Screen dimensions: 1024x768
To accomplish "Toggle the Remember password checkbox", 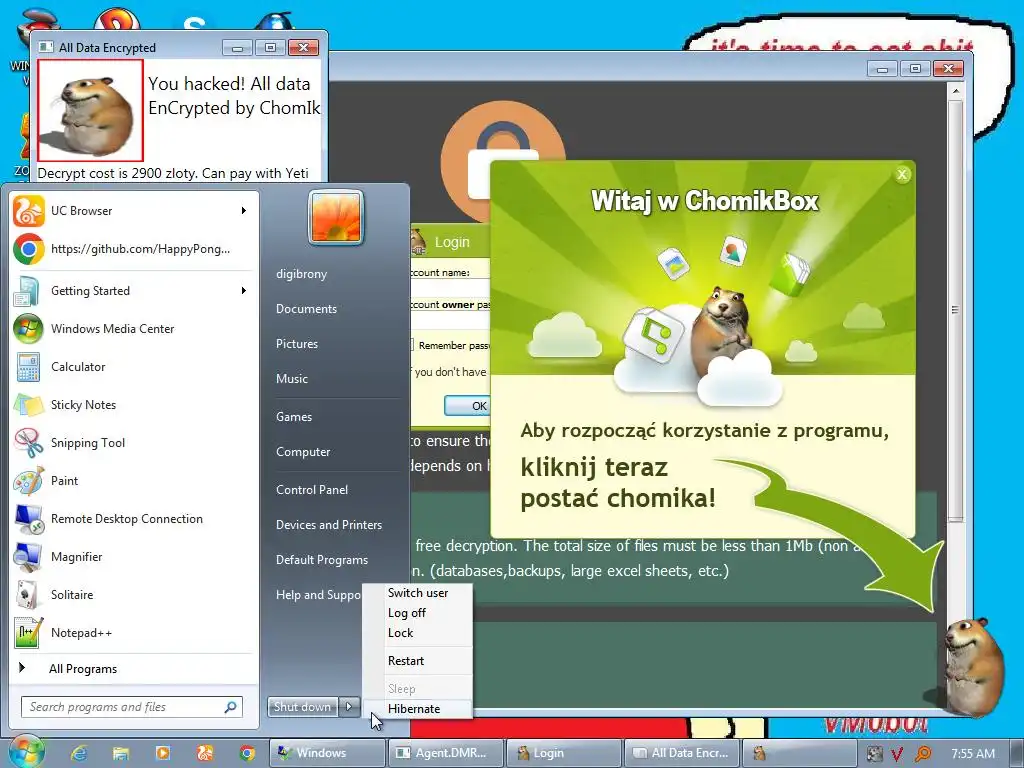I will pyautogui.click(x=411, y=345).
